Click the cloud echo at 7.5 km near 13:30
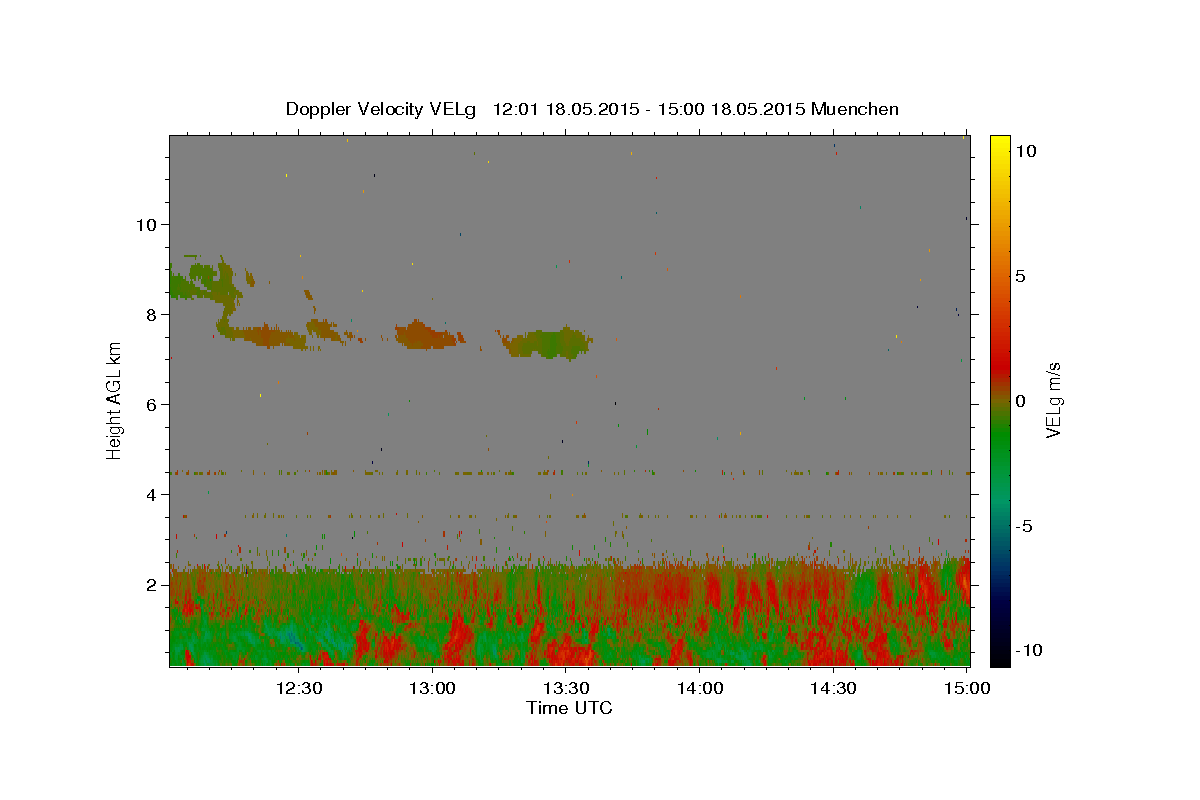This screenshot has height=800, width=1200. click(548, 343)
